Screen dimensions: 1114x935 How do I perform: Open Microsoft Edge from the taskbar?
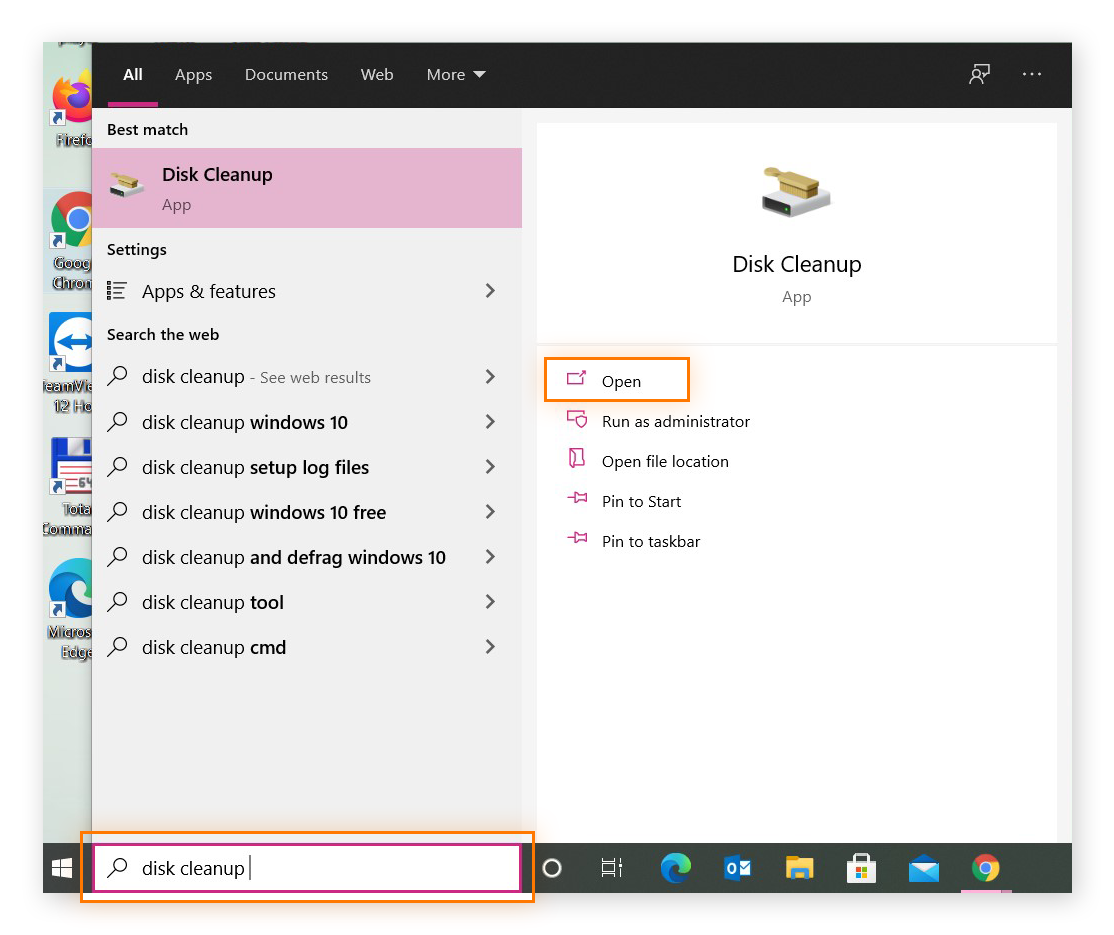(675, 868)
